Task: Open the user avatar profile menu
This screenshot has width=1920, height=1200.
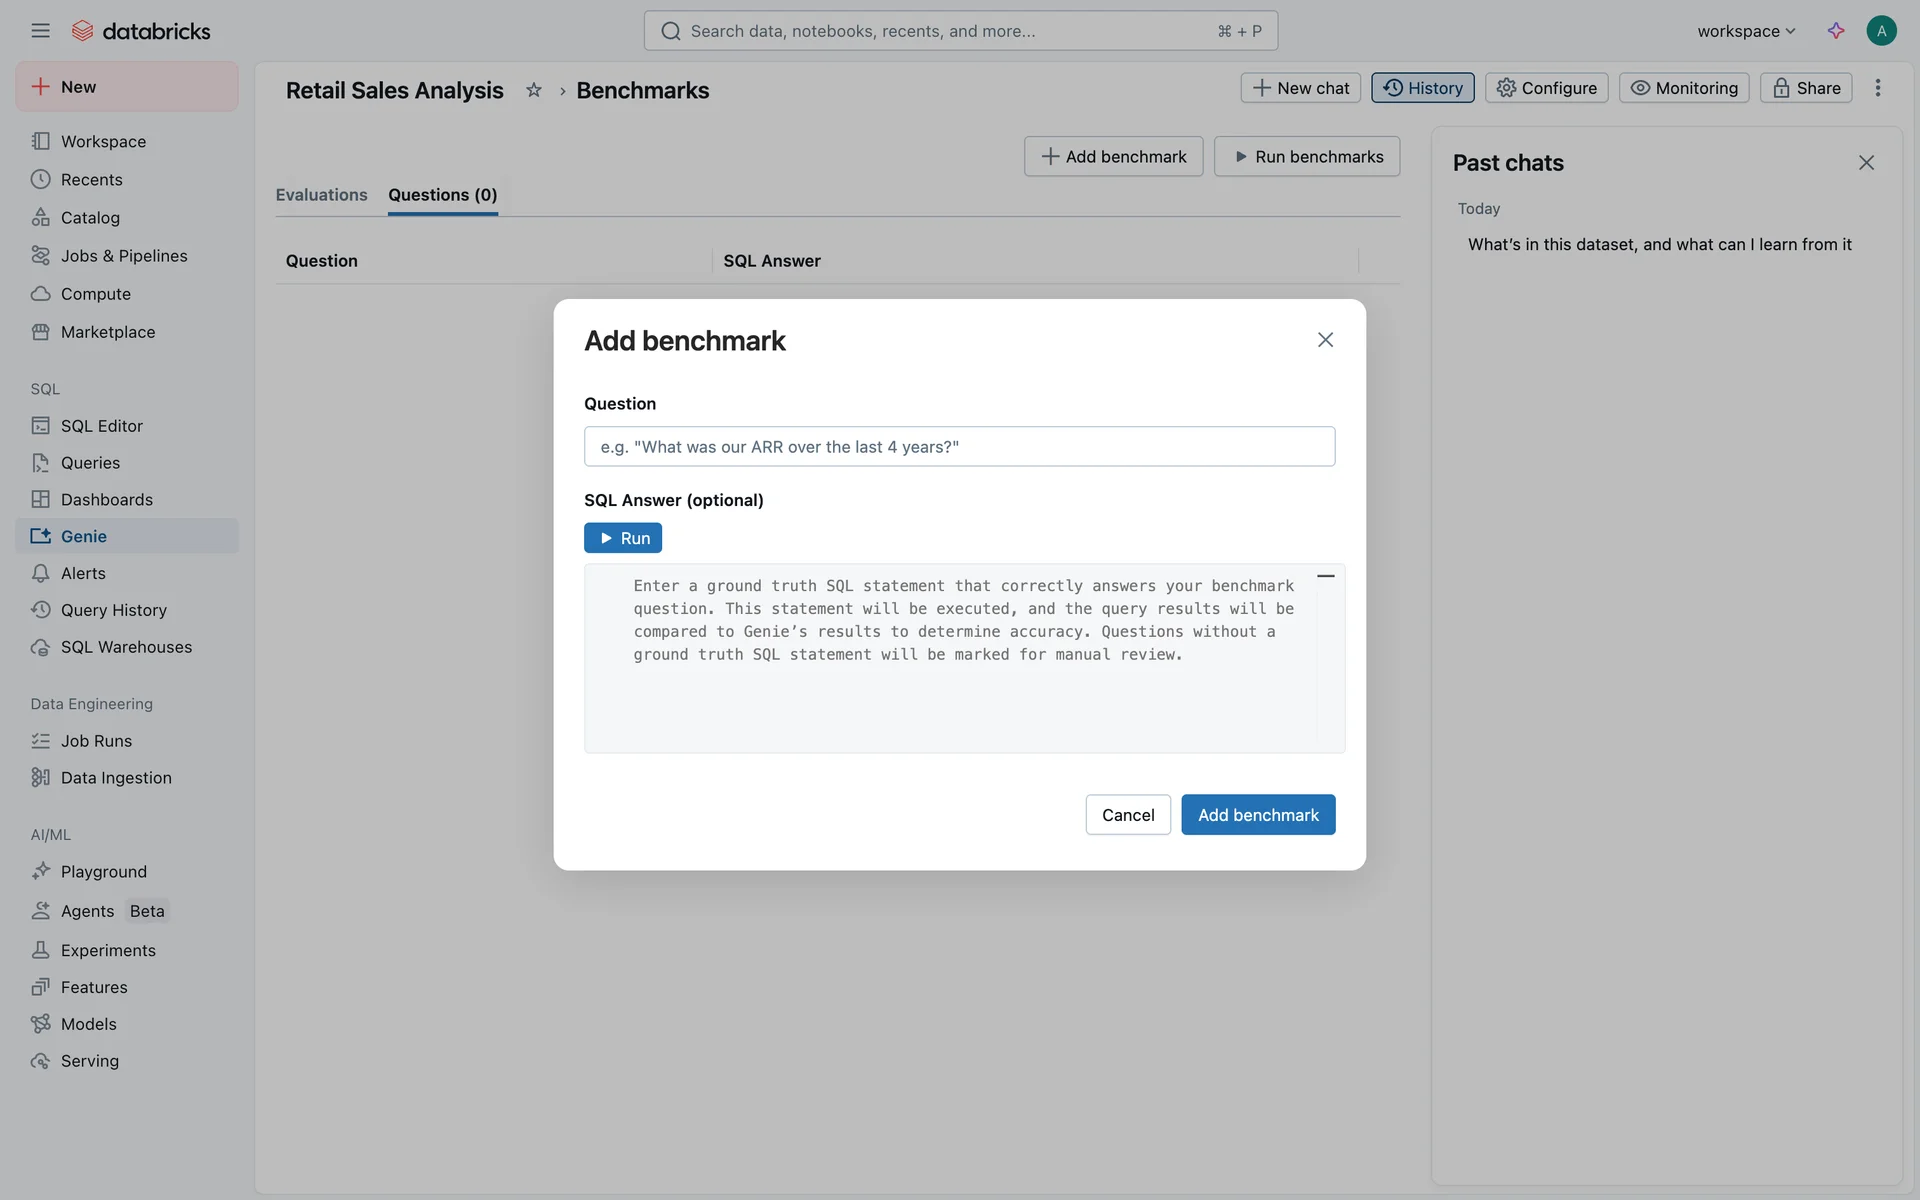Action: pos(1880,31)
